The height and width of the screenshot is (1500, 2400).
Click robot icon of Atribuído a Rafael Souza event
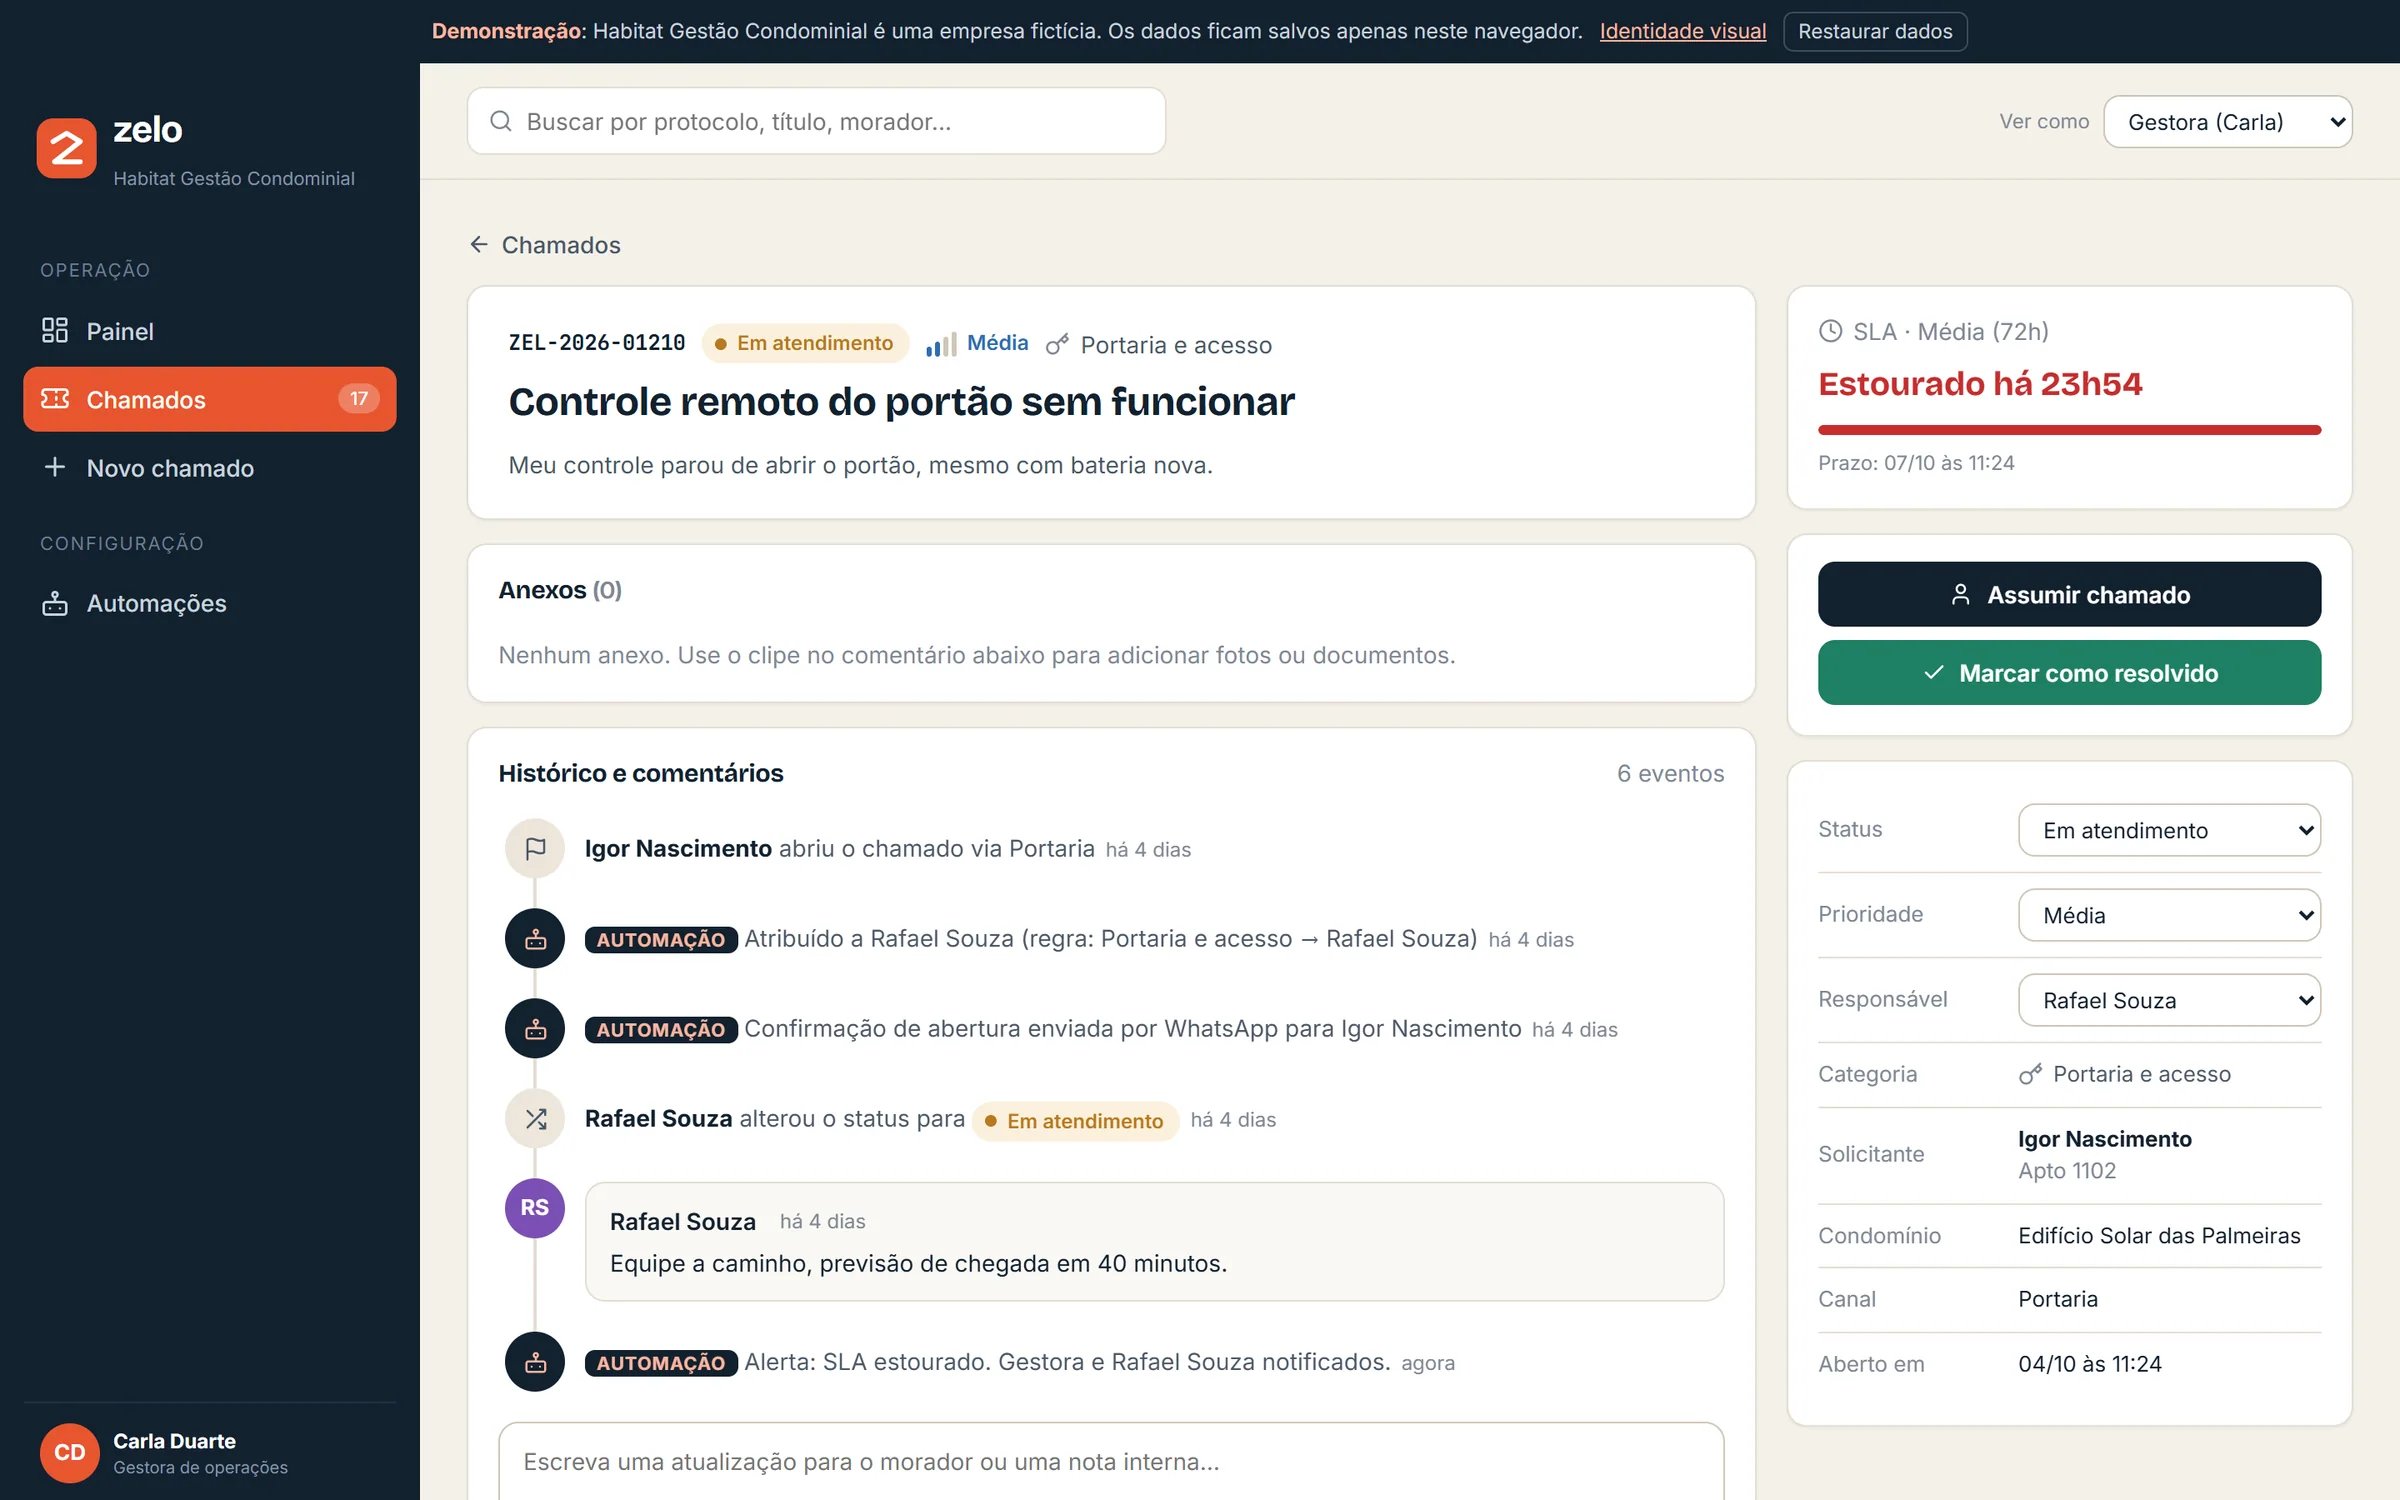pyautogui.click(x=535, y=939)
